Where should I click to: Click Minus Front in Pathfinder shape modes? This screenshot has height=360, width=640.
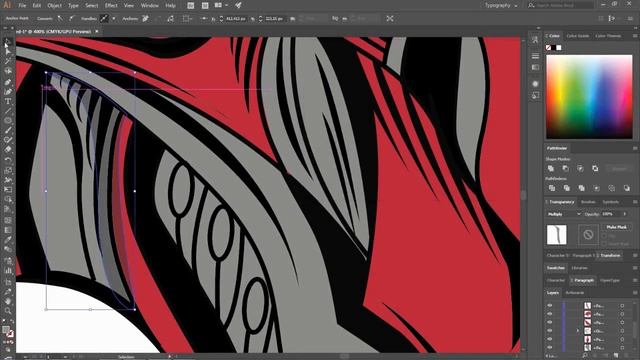pos(565,168)
